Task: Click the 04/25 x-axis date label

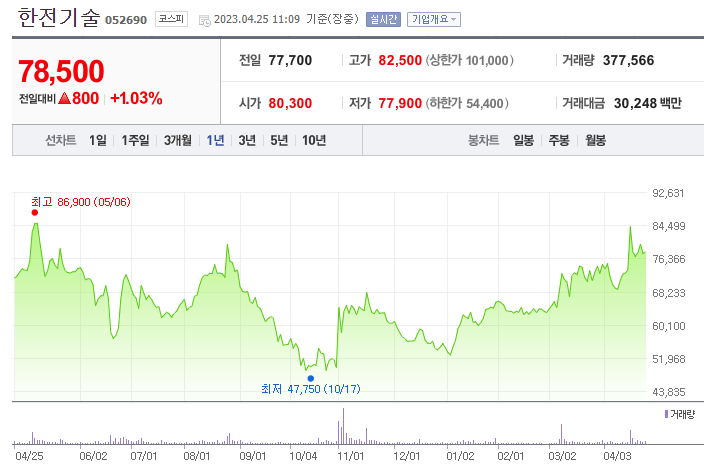Action: [x=29, y=456]
